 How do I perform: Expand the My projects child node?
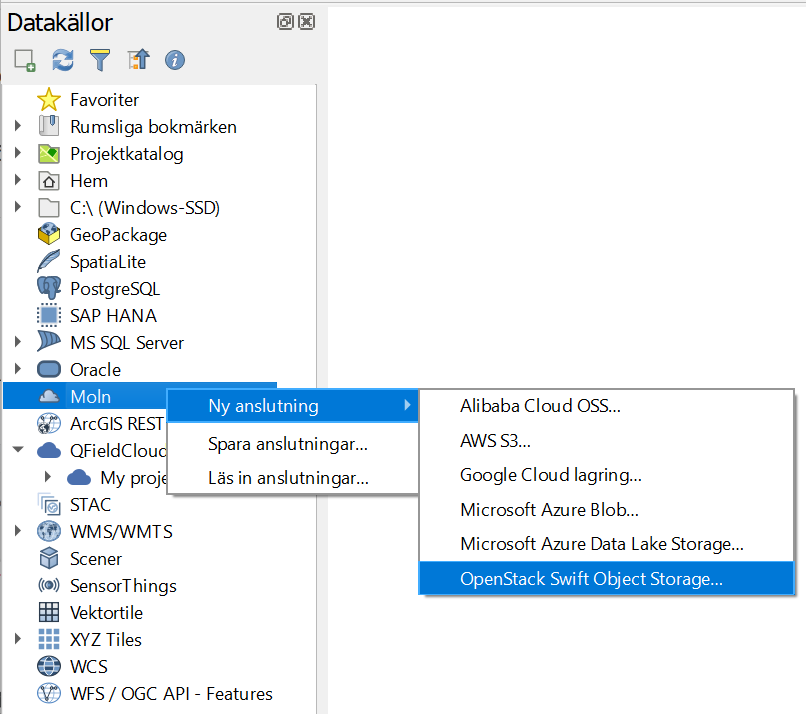tap(48, 477)
